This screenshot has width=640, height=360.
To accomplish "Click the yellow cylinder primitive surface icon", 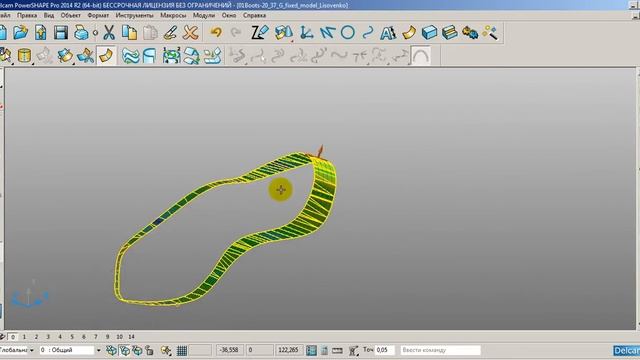I will click(x=24, y=56).
